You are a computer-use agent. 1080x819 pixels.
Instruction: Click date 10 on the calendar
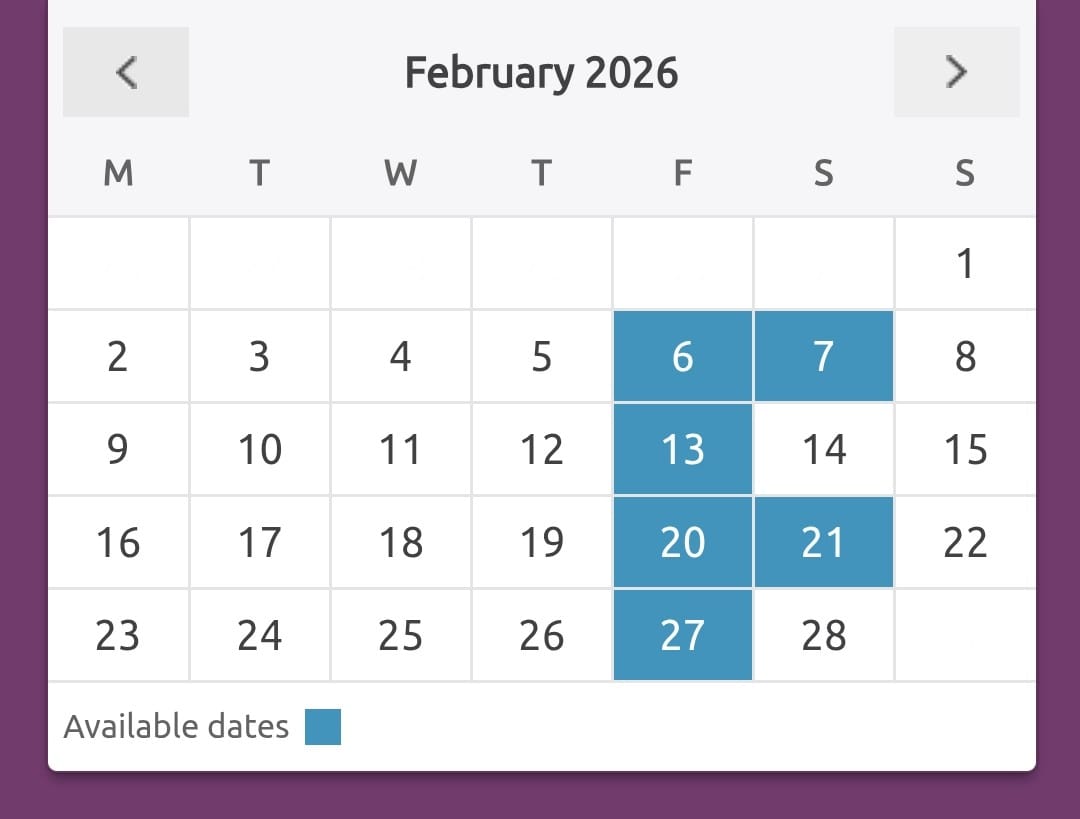[259, 449]
